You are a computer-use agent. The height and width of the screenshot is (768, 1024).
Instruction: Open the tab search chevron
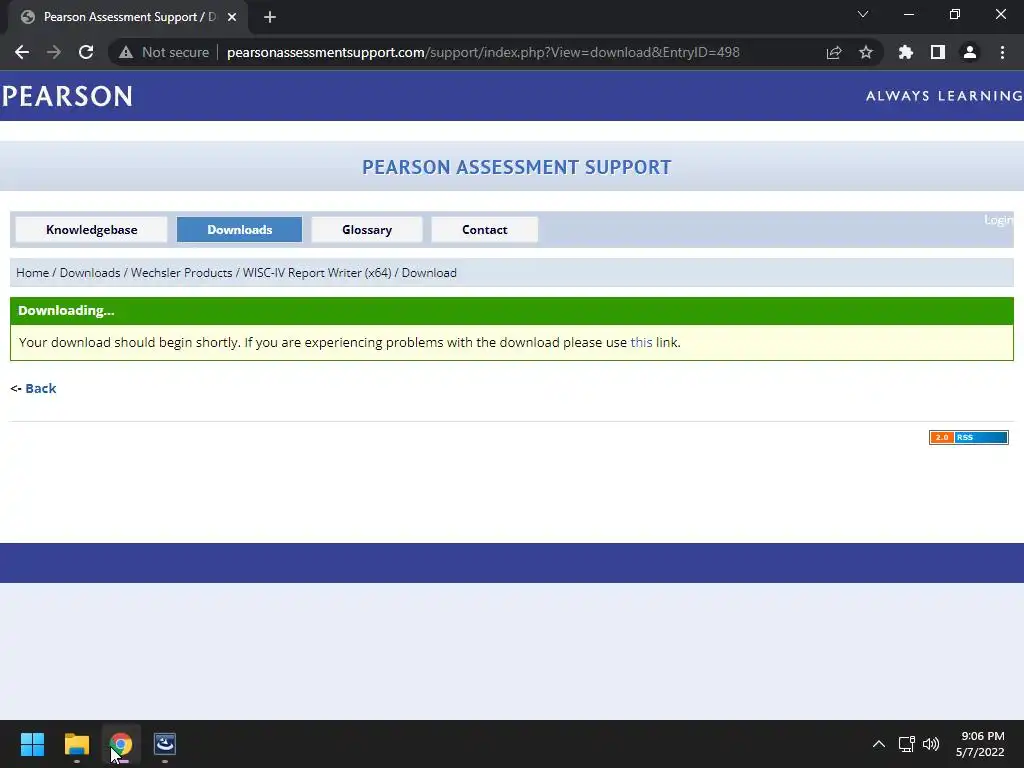[x=863, y=14]
